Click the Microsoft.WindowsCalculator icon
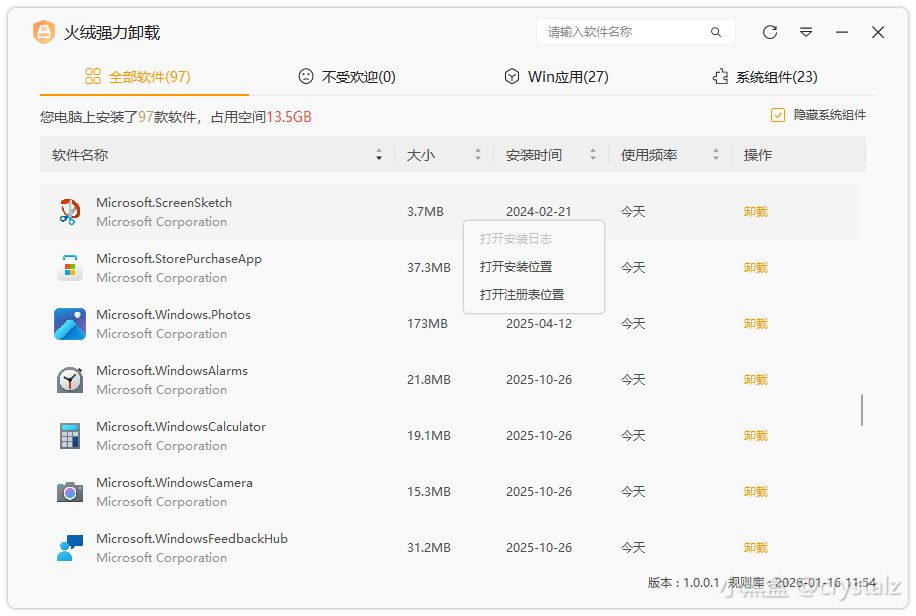This screenshot has height=616, width=916. 70,436
